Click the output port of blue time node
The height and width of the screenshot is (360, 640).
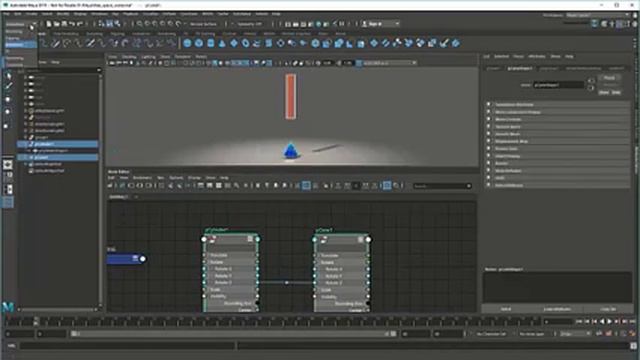142,258
